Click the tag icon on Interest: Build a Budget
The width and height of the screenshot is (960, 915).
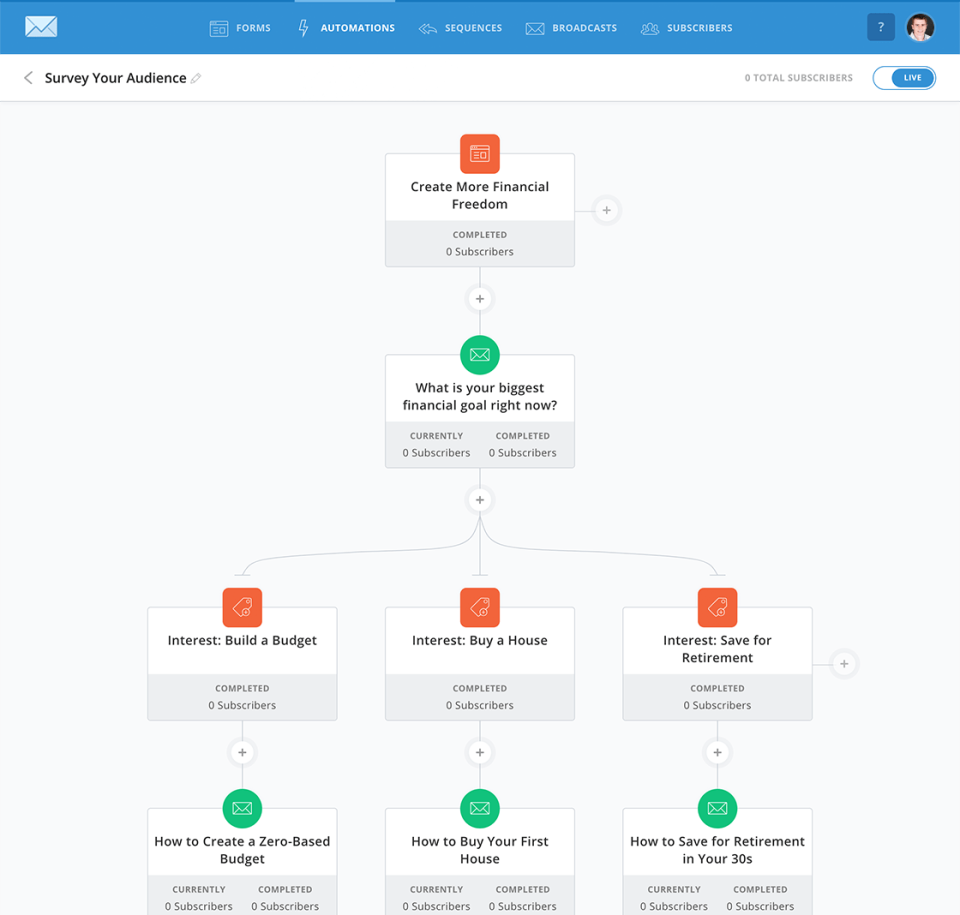coord(241,607)
